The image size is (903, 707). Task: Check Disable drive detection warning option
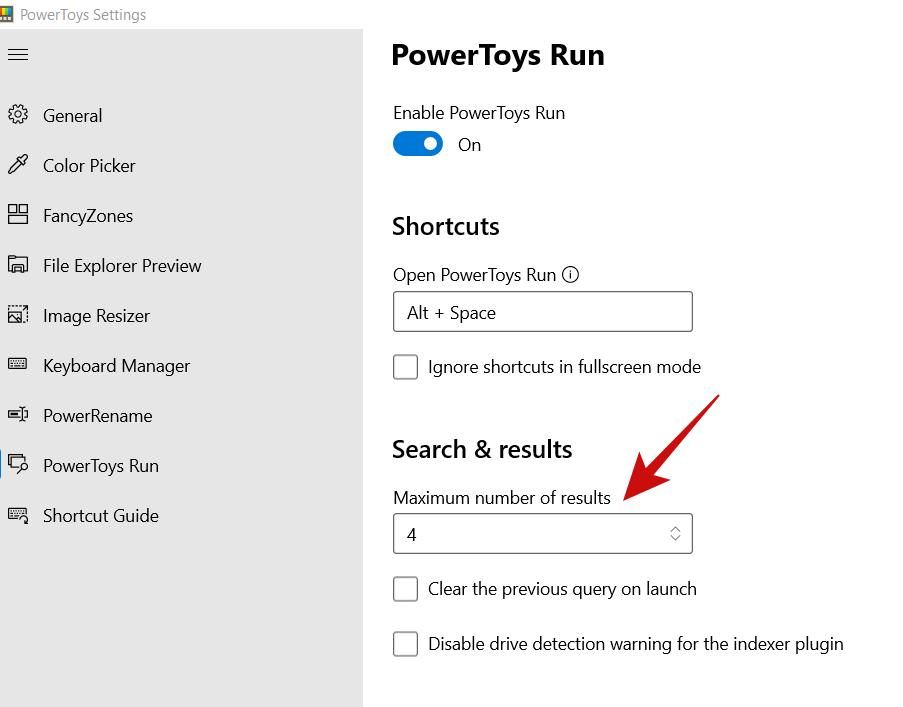[x=405, y=644]
